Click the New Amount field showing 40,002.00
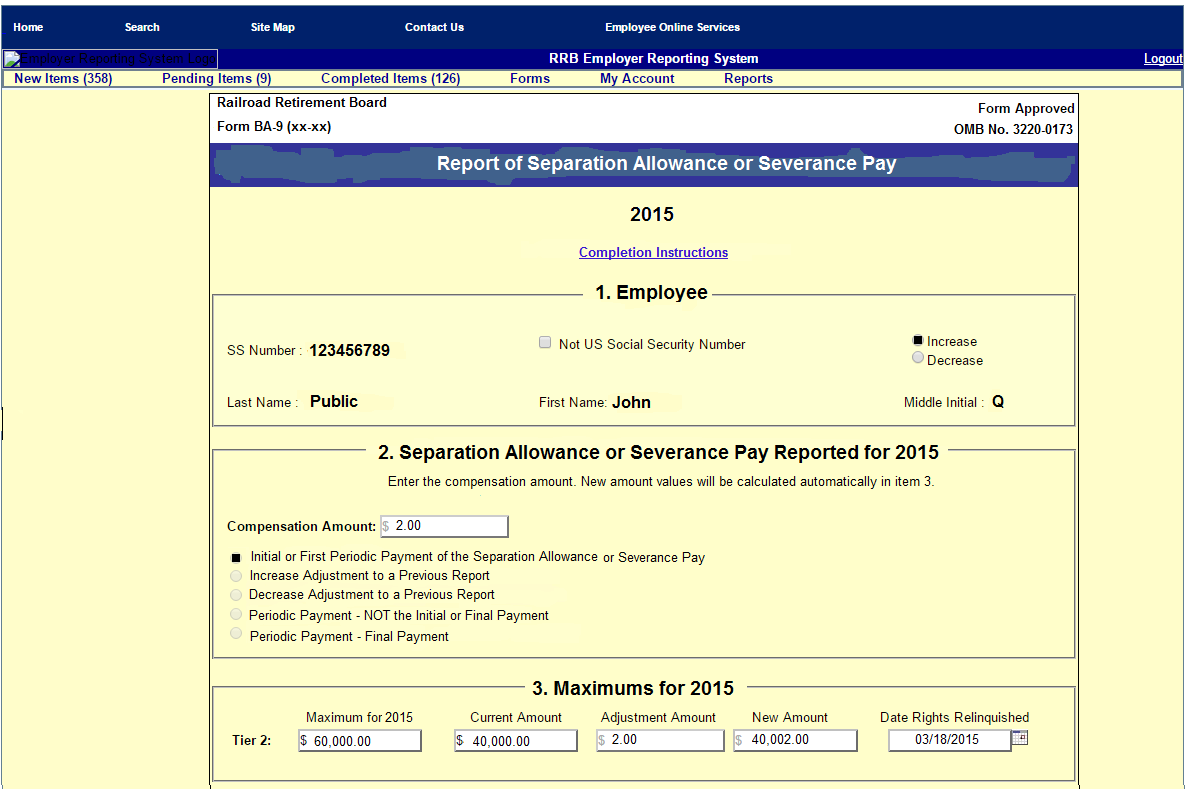Image resolution: width=1192 pixels, height=789 pixels. pos(795,740)
